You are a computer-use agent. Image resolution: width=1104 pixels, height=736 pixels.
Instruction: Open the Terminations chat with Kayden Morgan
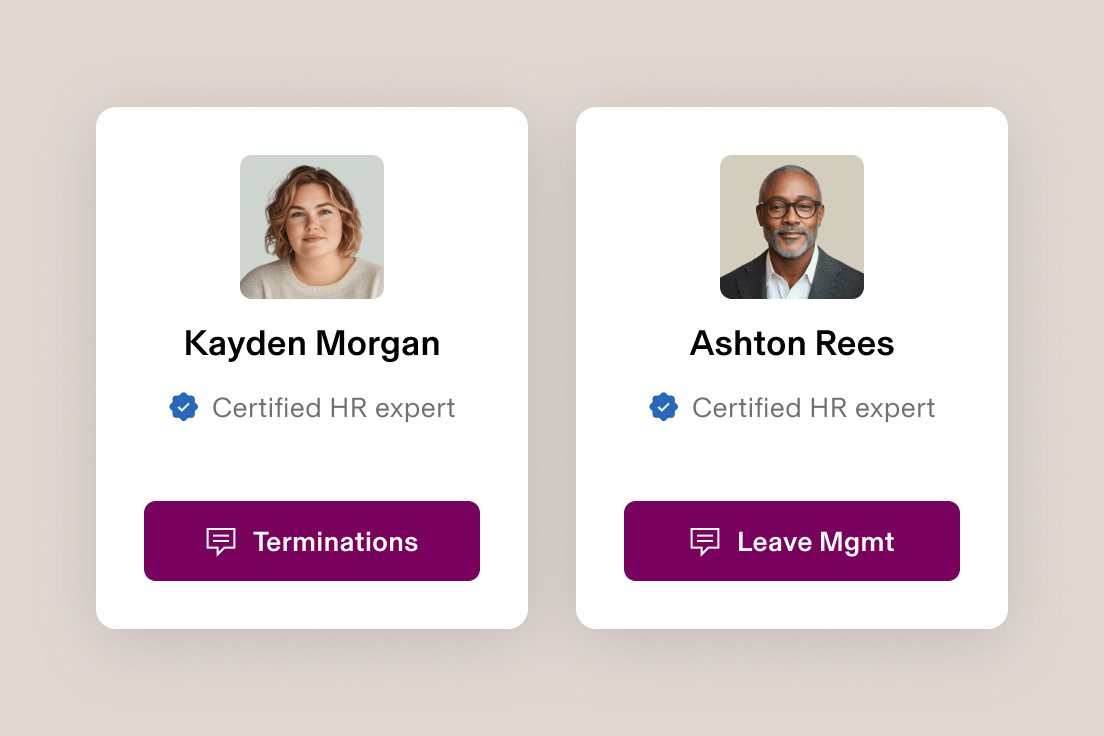click(311, 541)
